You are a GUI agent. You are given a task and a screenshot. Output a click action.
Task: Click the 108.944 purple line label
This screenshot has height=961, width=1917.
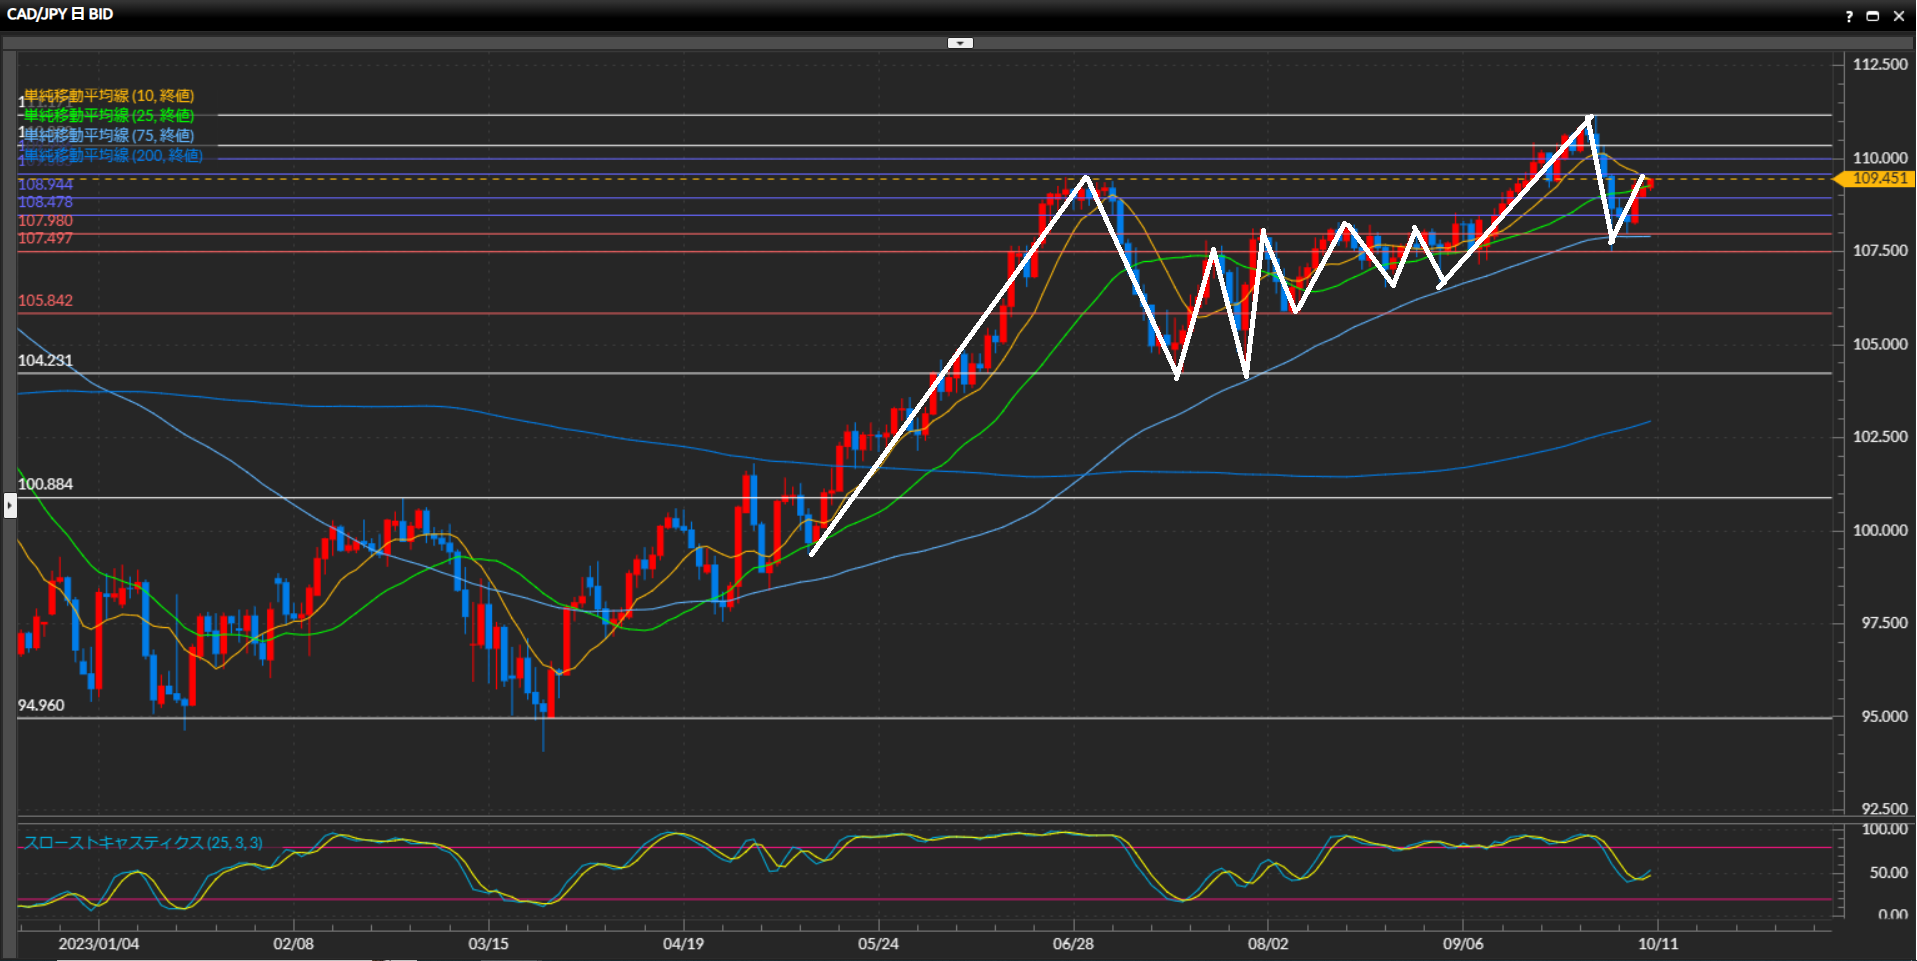45,185
